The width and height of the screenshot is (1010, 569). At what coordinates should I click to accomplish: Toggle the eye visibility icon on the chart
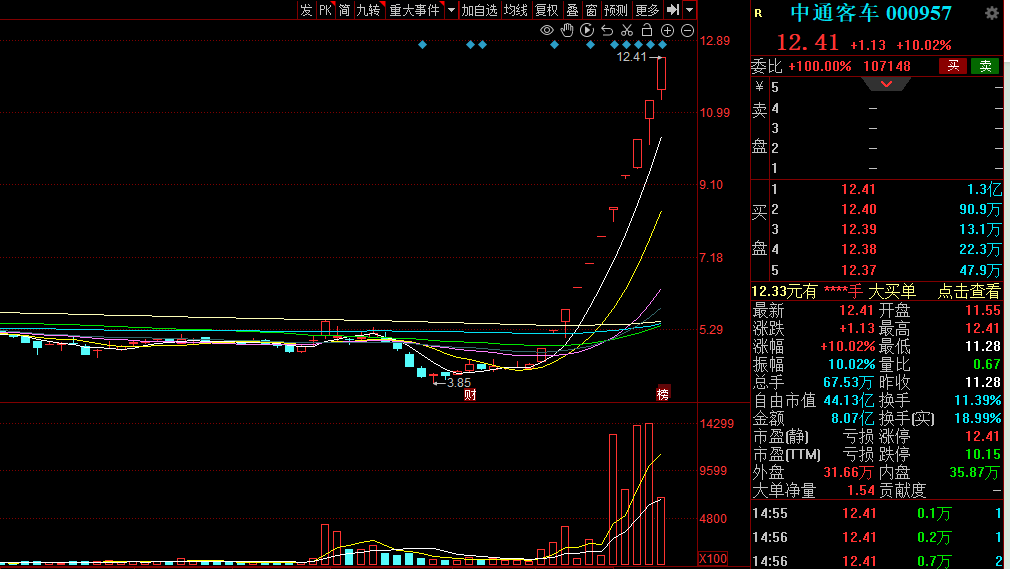coord(546,30)
